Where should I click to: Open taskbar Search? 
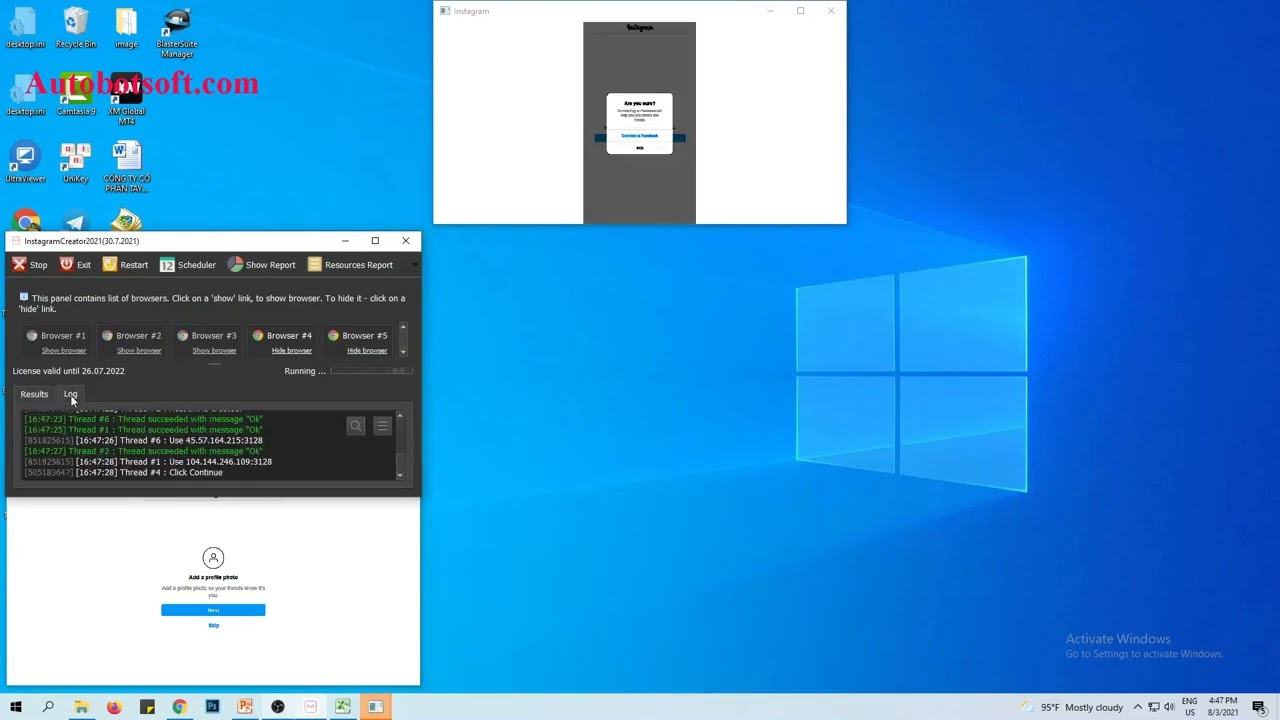48,707
